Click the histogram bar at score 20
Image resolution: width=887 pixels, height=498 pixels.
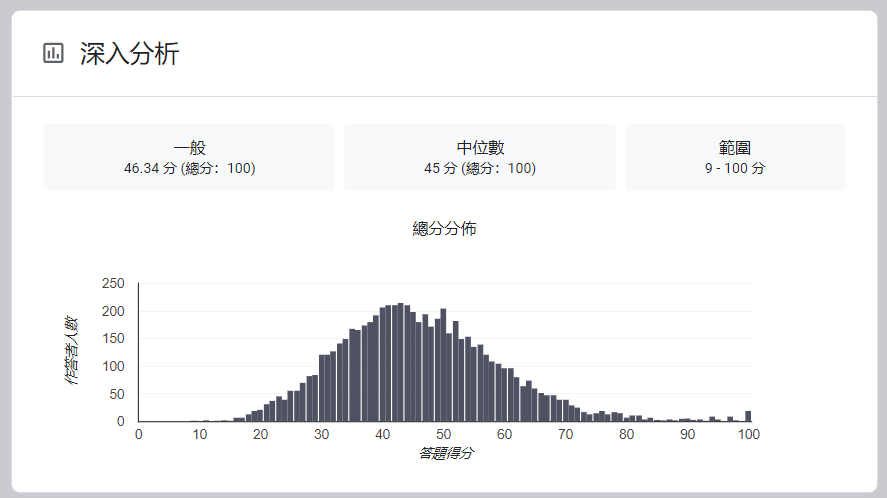click(x=260, y=416)
